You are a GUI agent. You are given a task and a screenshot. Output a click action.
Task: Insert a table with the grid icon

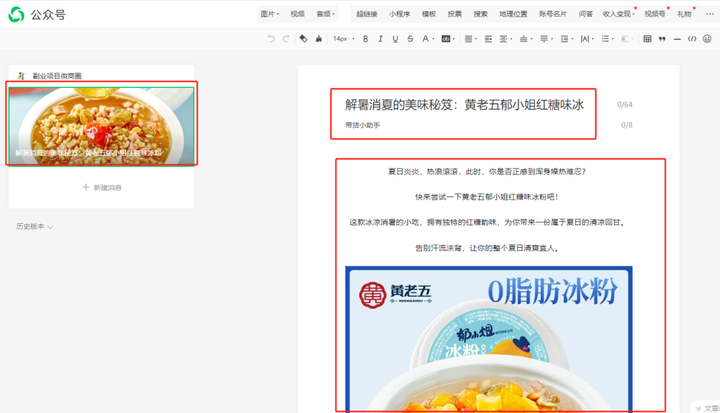click(647, 39)
